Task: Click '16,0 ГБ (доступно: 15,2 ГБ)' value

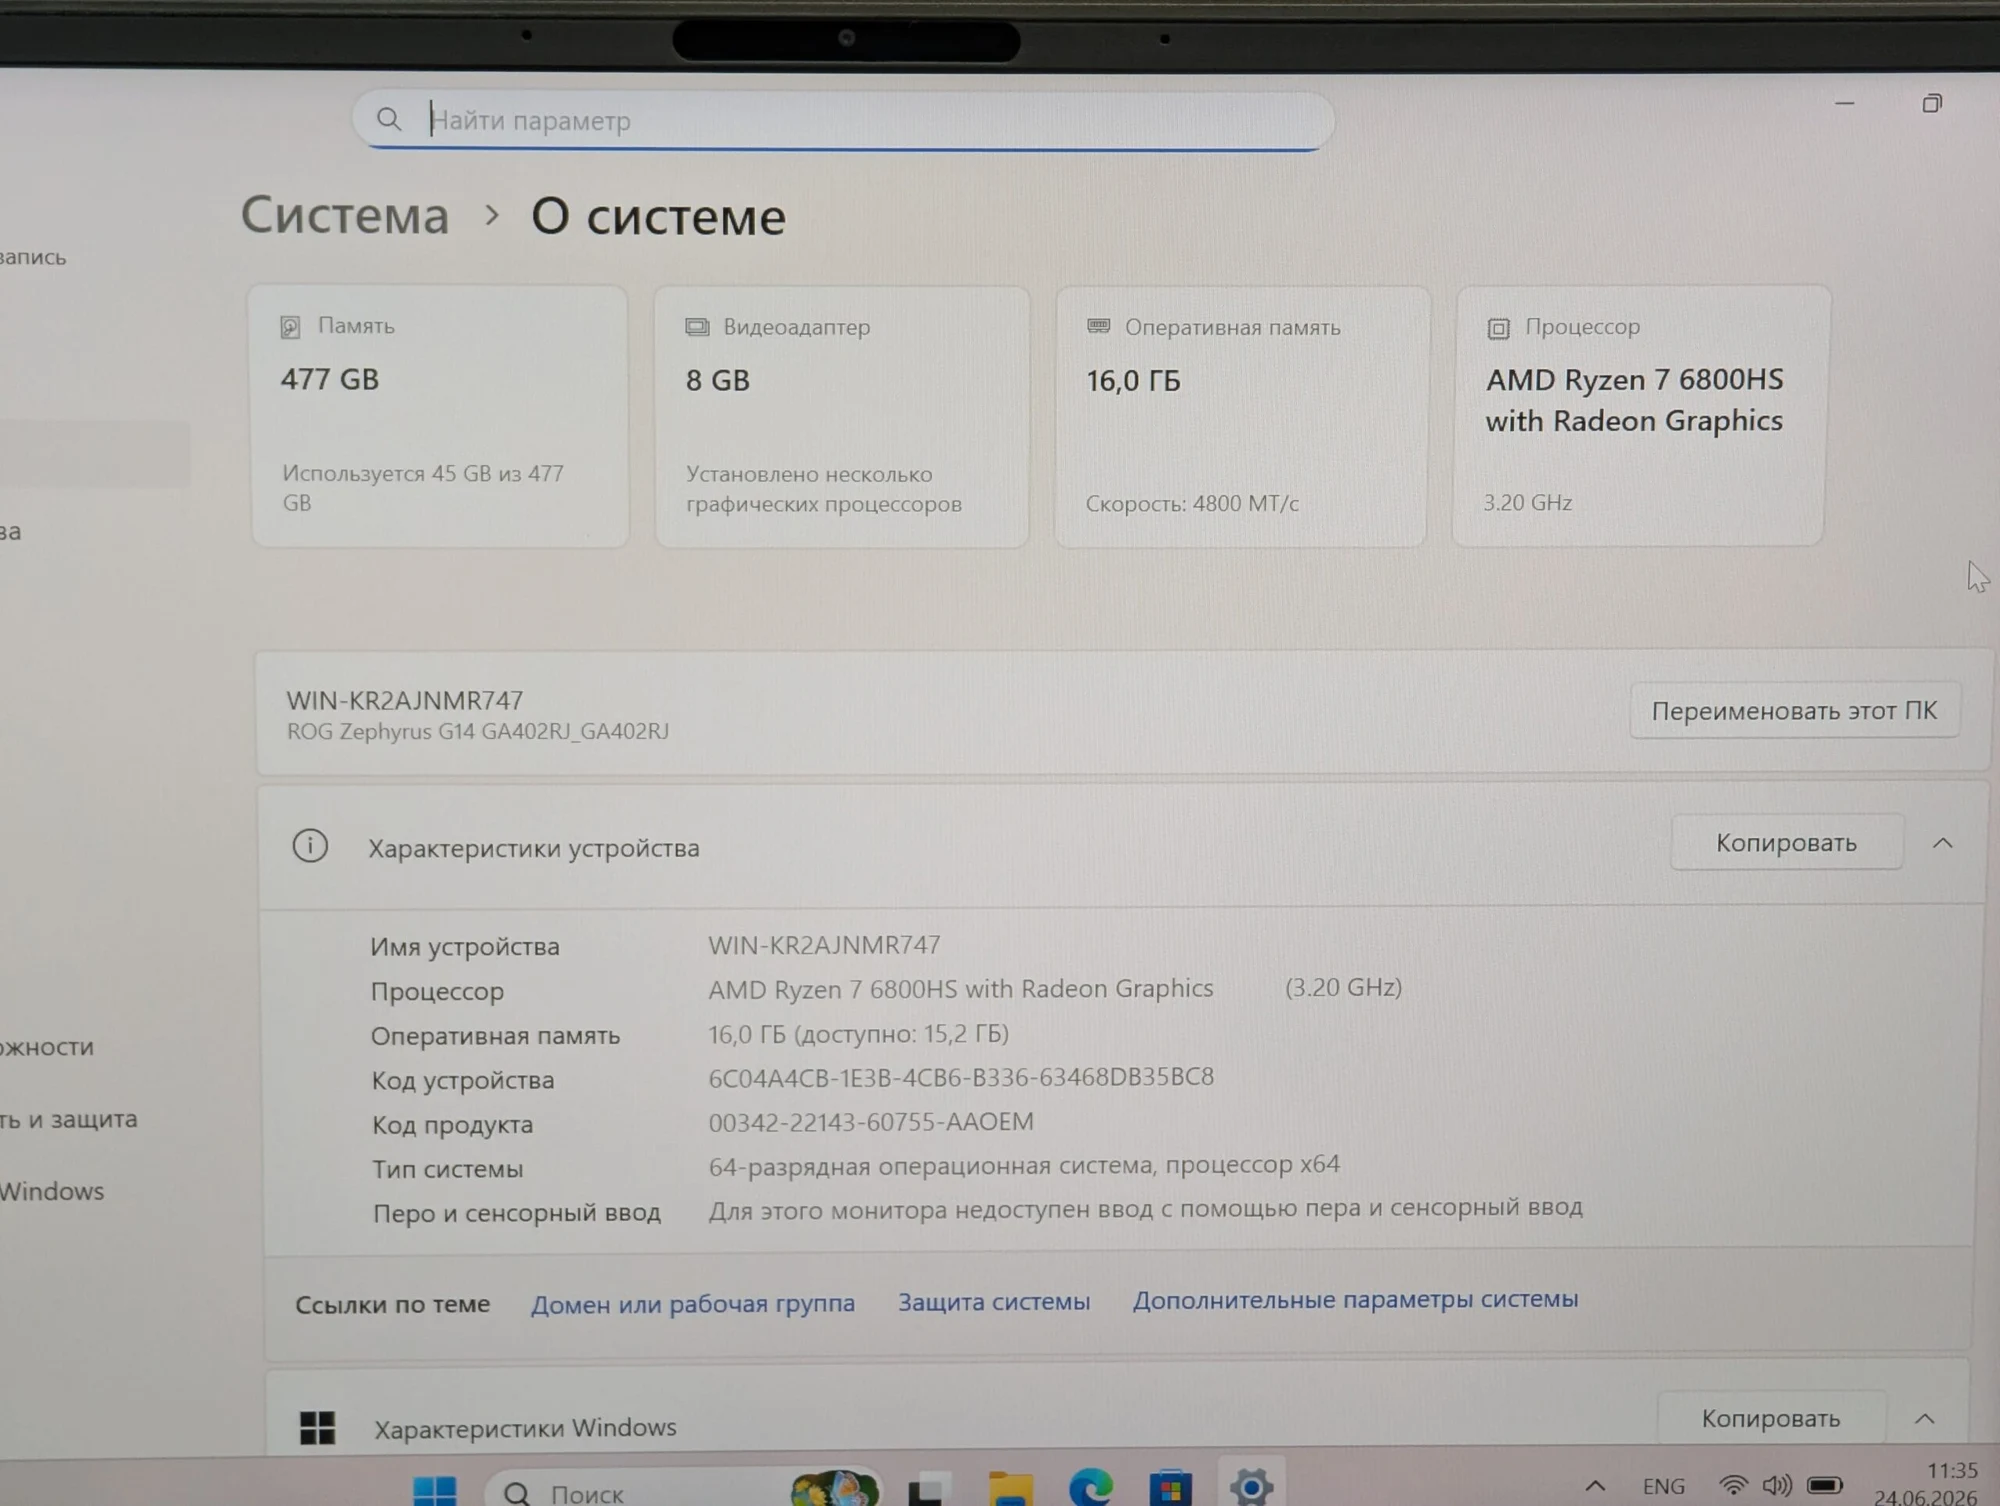Action: point(858,1033)
